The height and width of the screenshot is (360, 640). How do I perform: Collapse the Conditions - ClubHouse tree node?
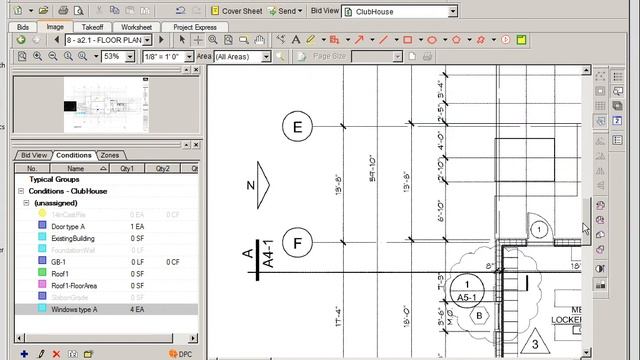point(21,191)
